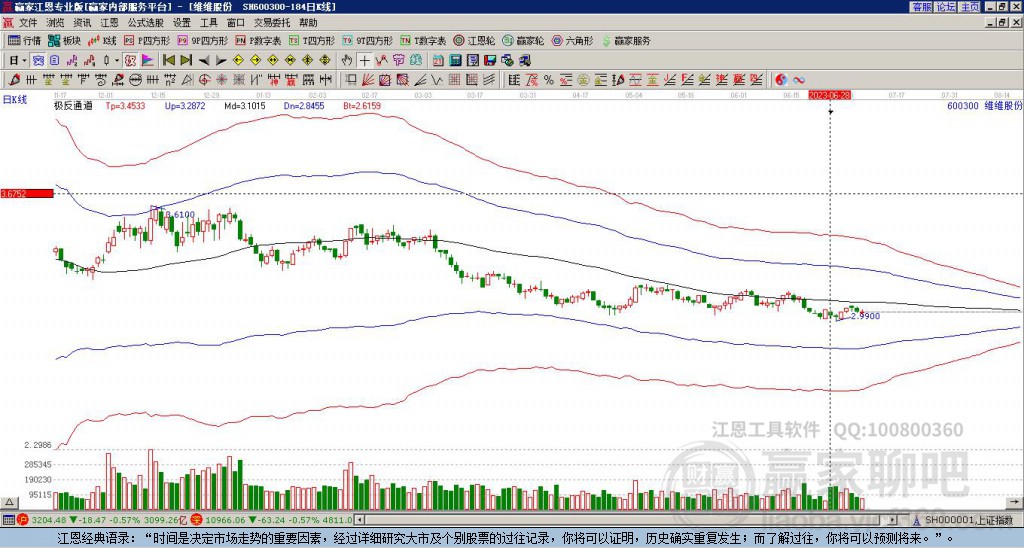The height and width of the screenshot is (548, 1024).
Task: Open the T四方形 tool
Action: point(312,40)
